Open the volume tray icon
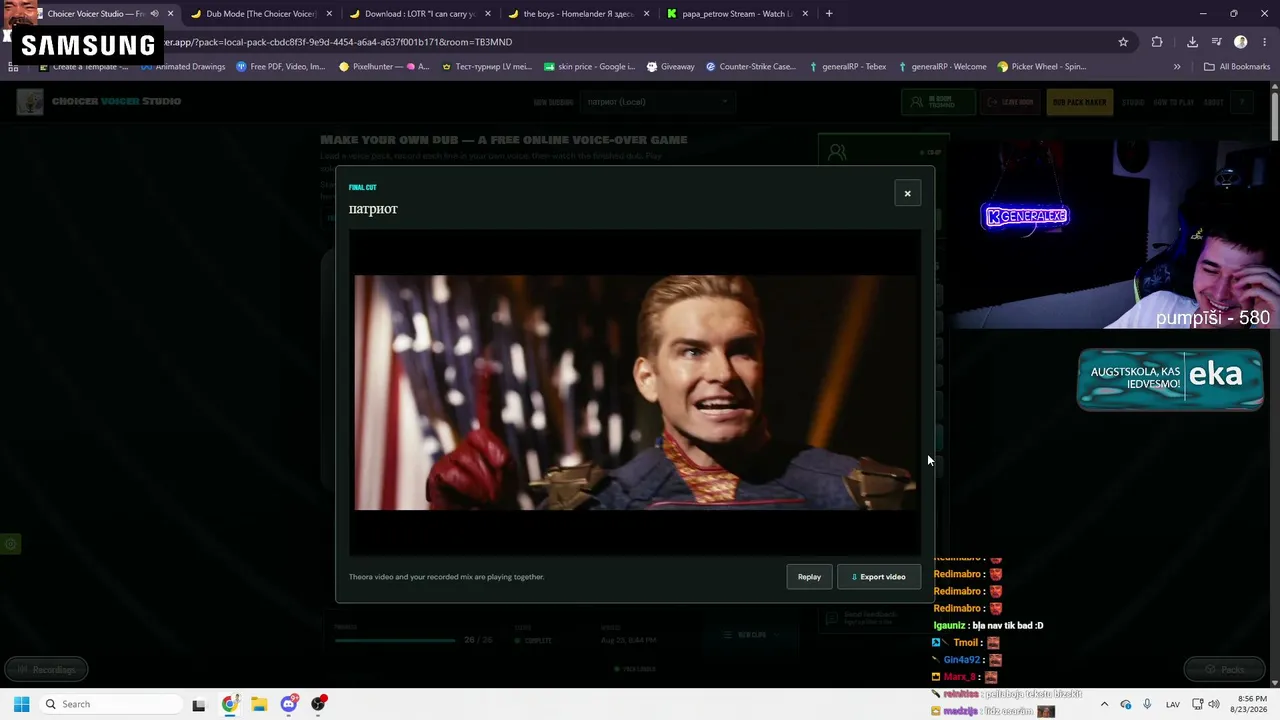Viewport: 1280px width, 720px height. click(x=1215, y=704)
